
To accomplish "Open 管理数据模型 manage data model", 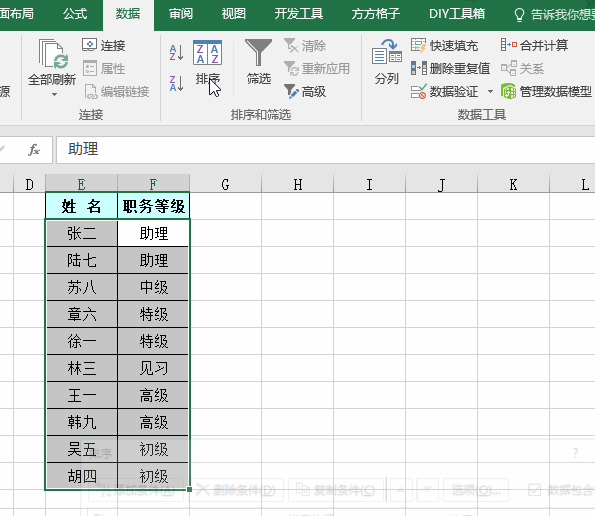I will pos(546,91).
